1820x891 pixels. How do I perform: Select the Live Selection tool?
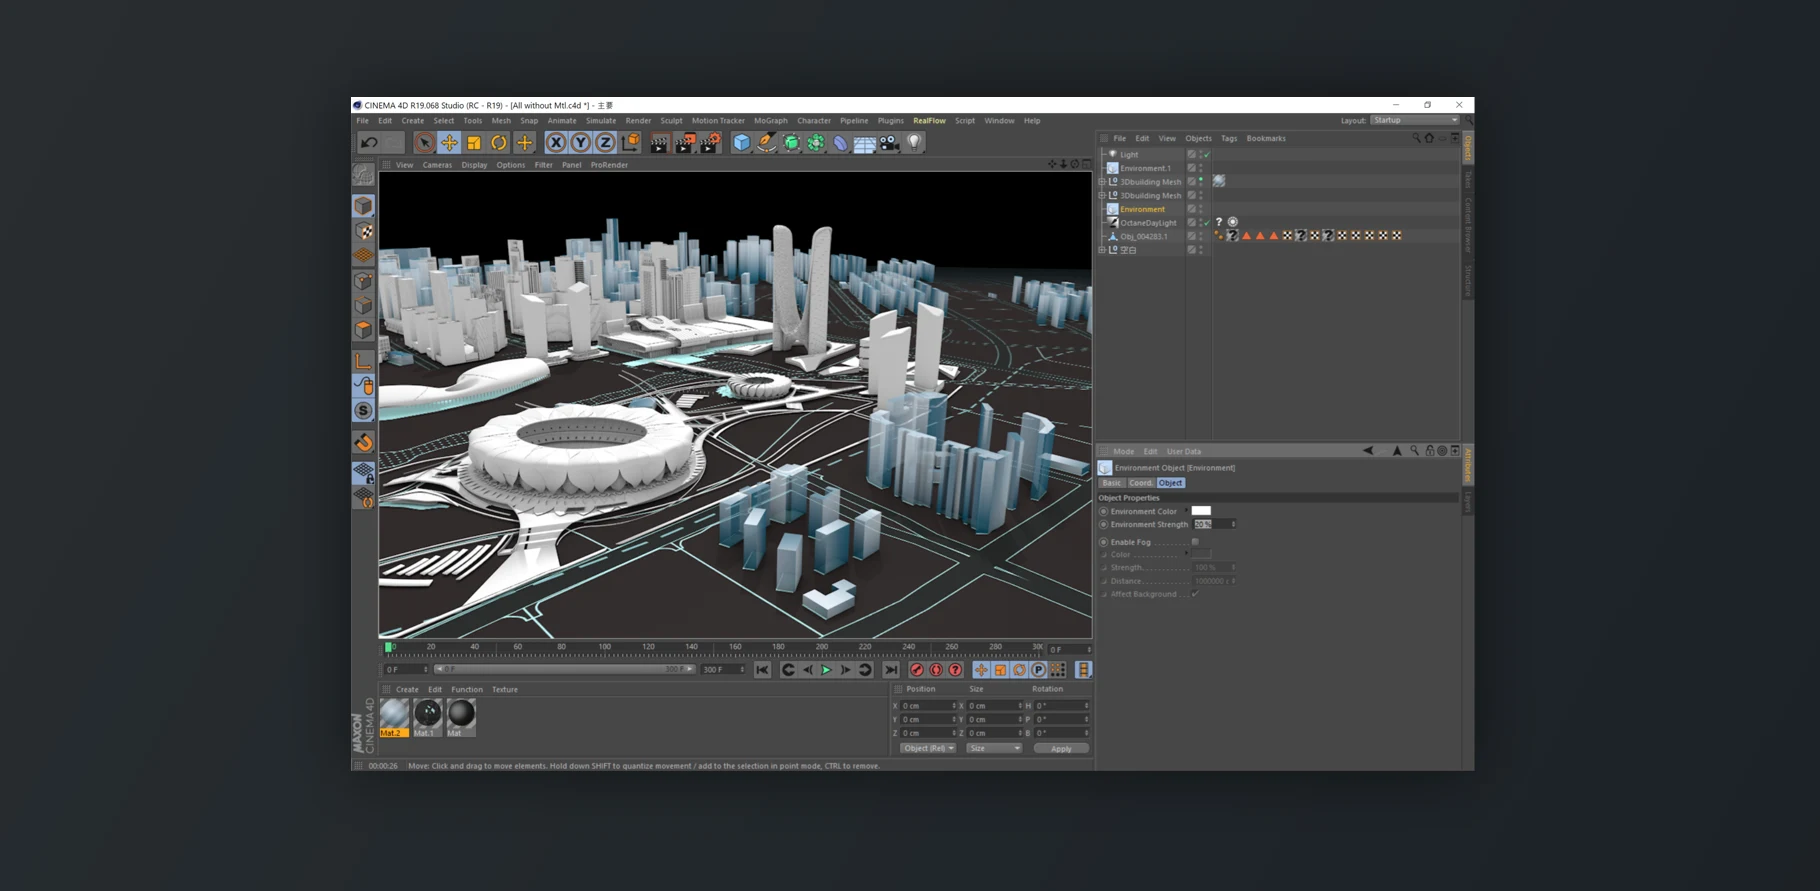(x=424, y=143)
